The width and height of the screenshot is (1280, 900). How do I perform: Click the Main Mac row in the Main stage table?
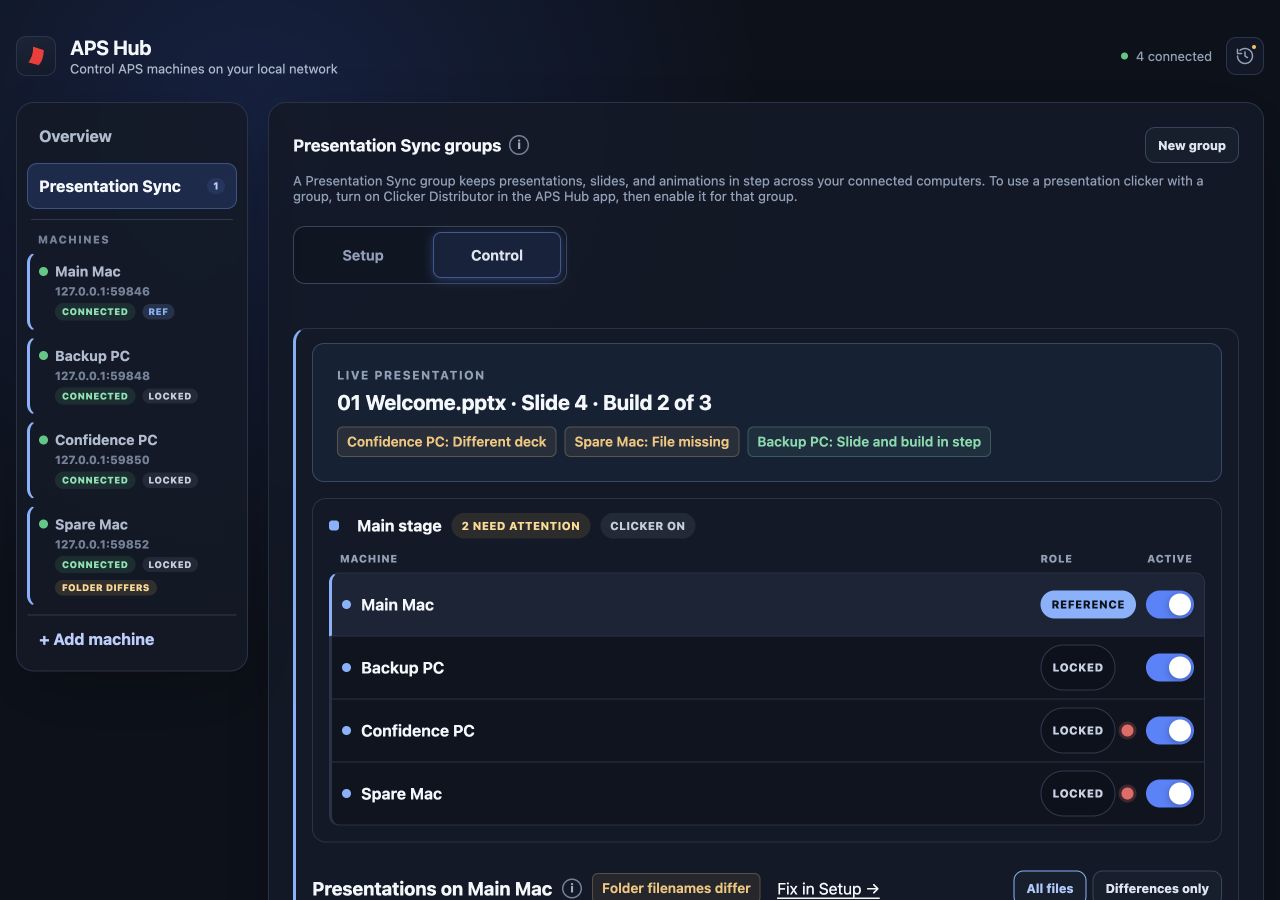coord(767,604)
